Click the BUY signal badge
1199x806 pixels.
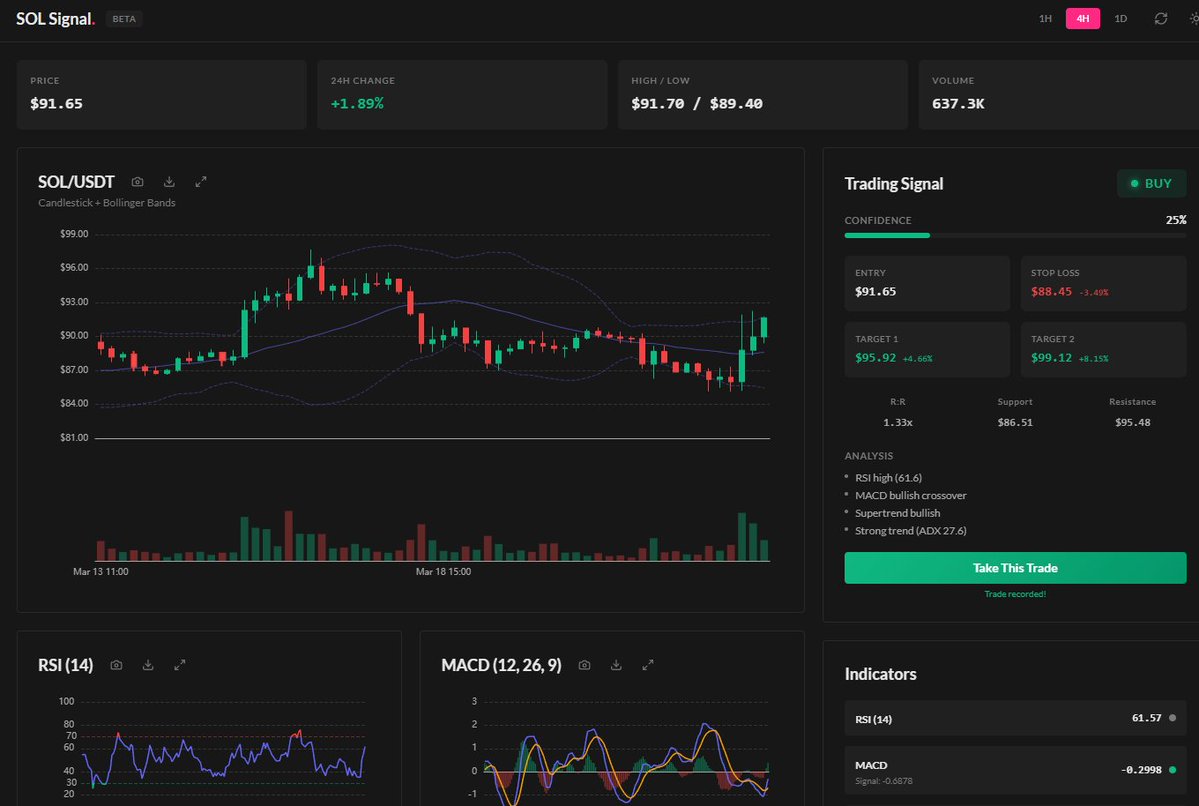[1152, 184]
